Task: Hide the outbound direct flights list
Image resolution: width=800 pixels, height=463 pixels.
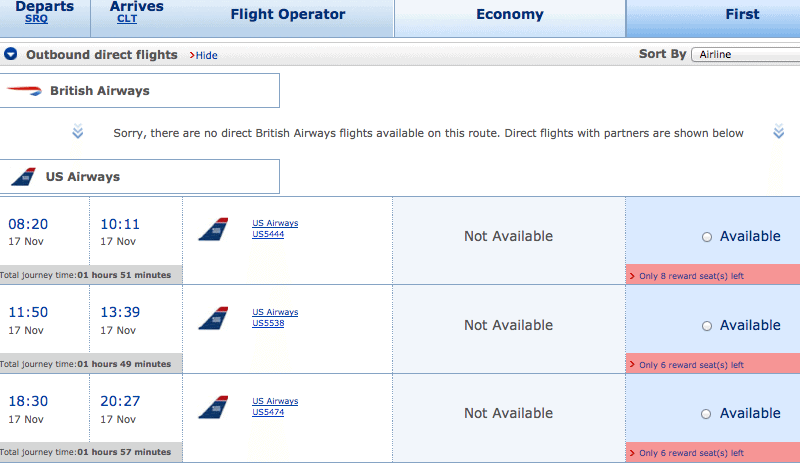Action: pos(204,55)
